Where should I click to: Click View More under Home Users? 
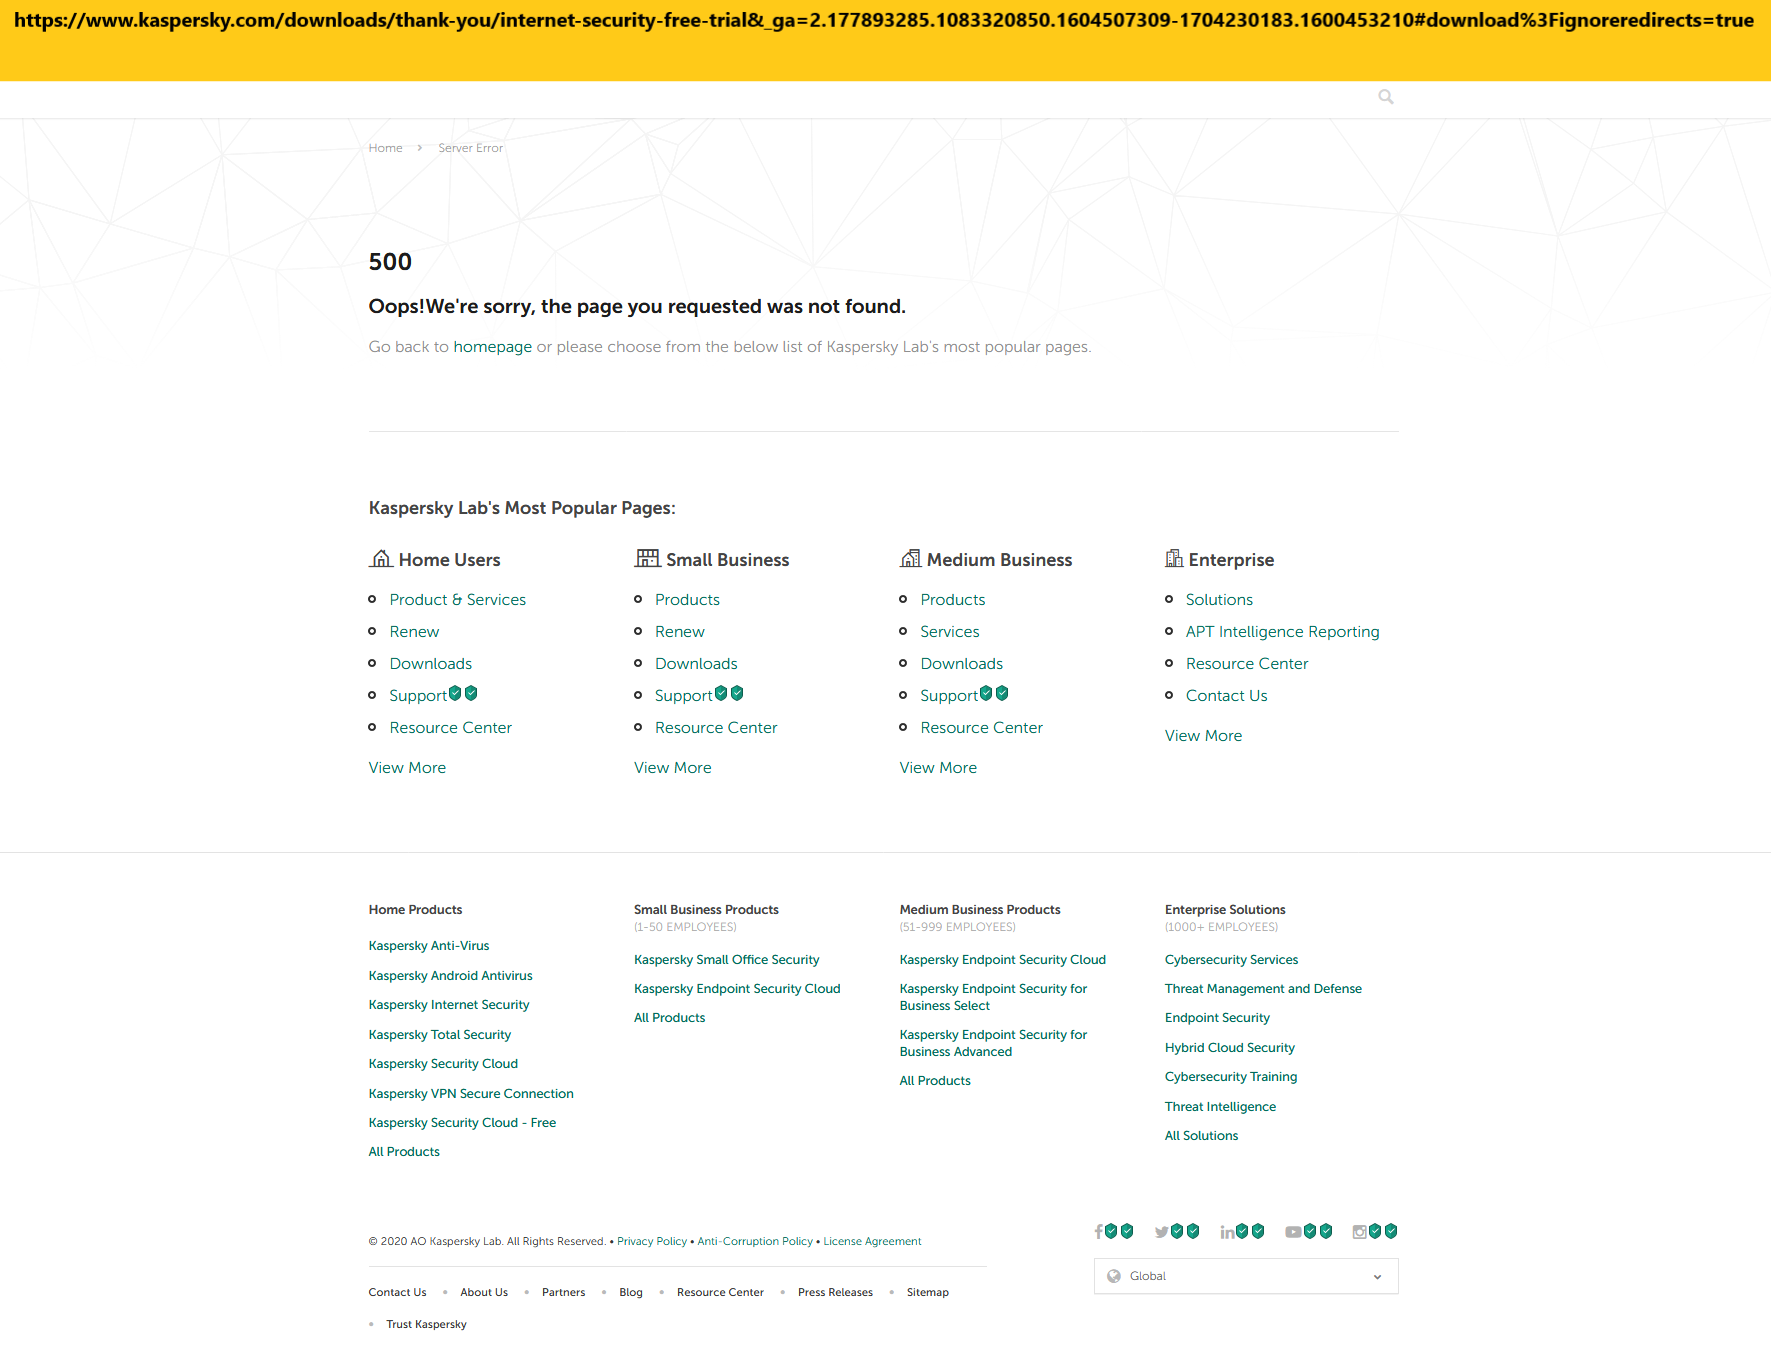tap(407, 767)
